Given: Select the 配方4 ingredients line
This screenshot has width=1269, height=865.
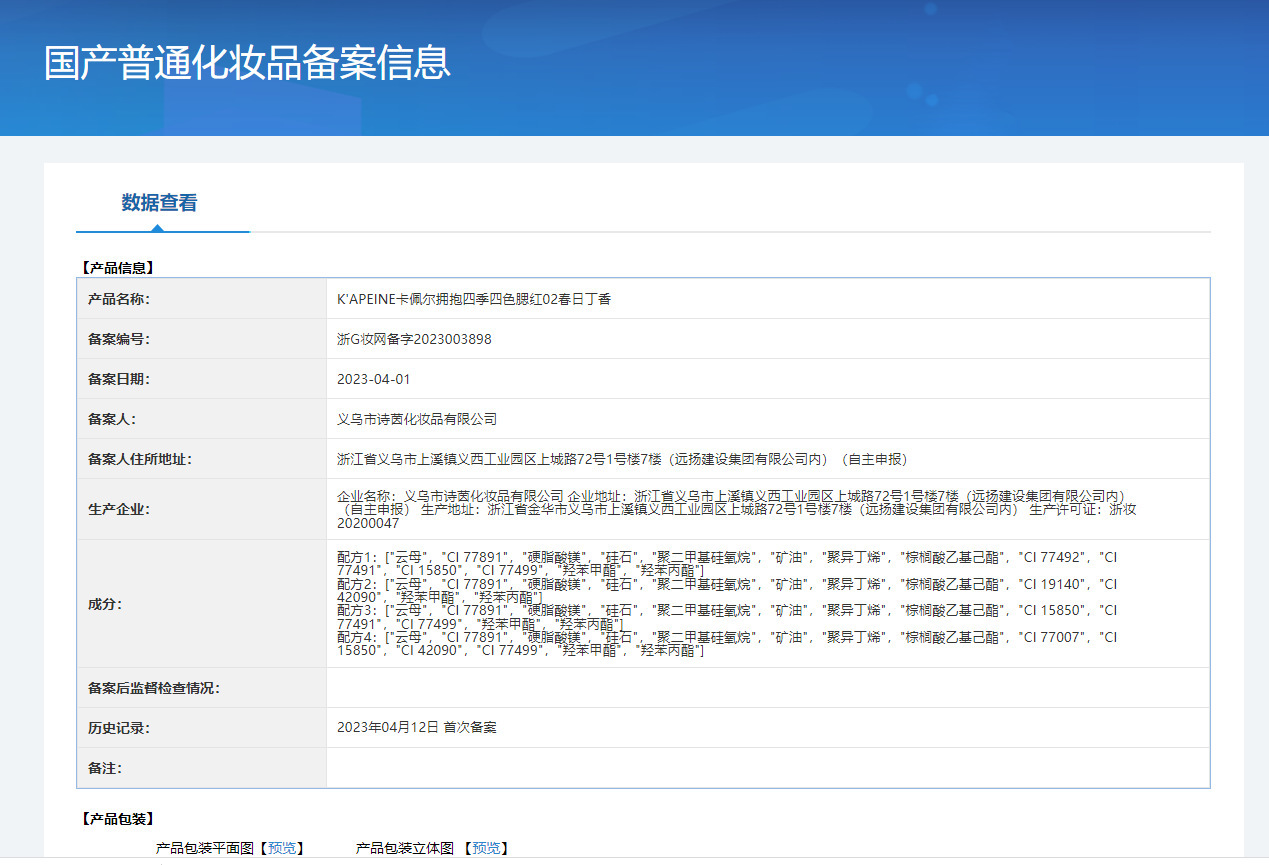Looking at the screenshot, I should pyautogui.click(x=727, y=644).
